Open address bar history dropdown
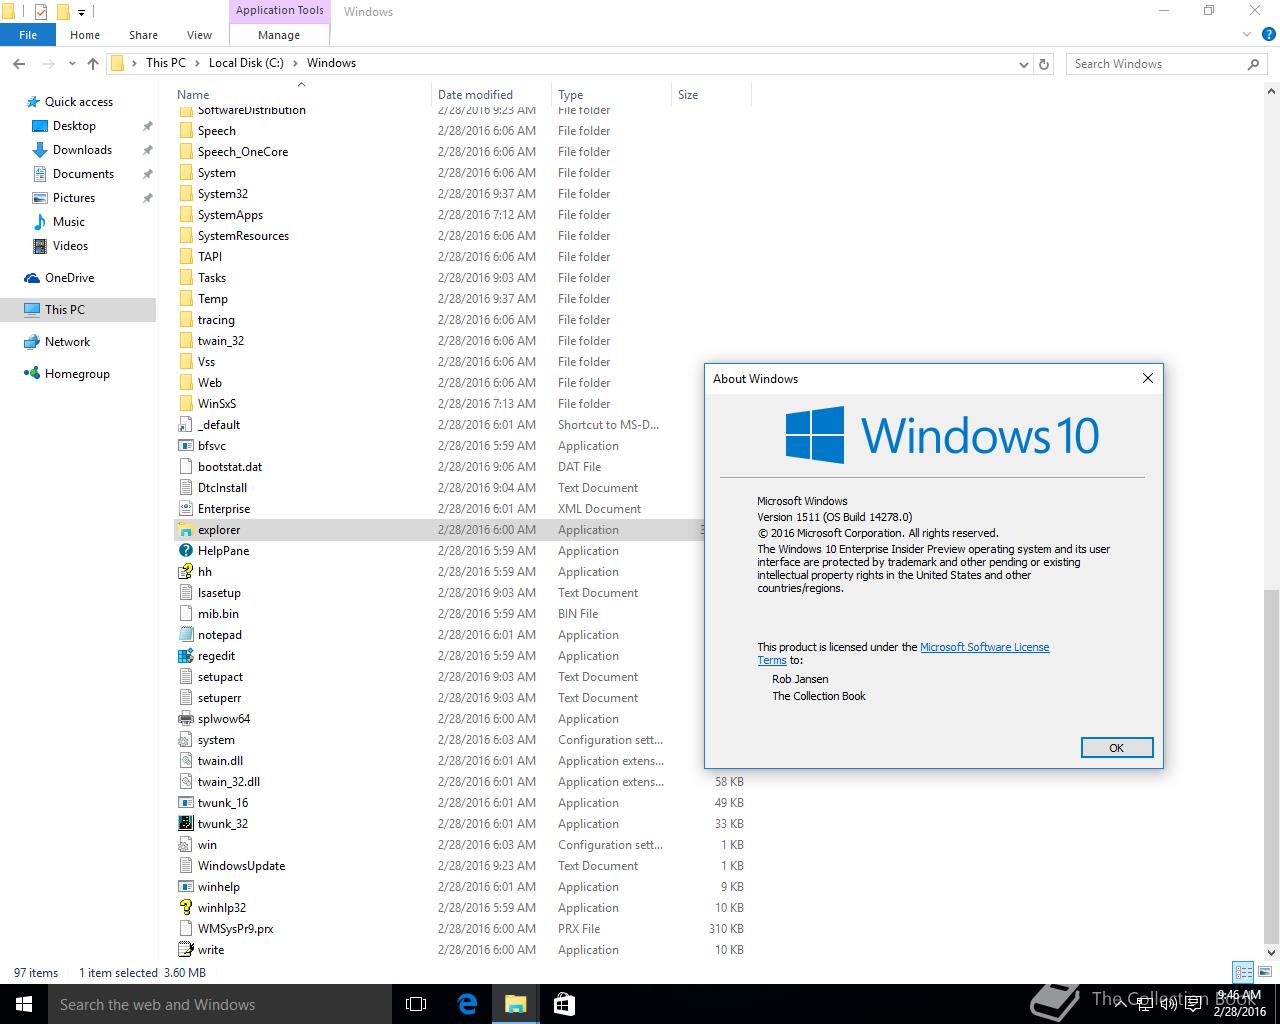 pyautogui.click(x=1023, y=64)
